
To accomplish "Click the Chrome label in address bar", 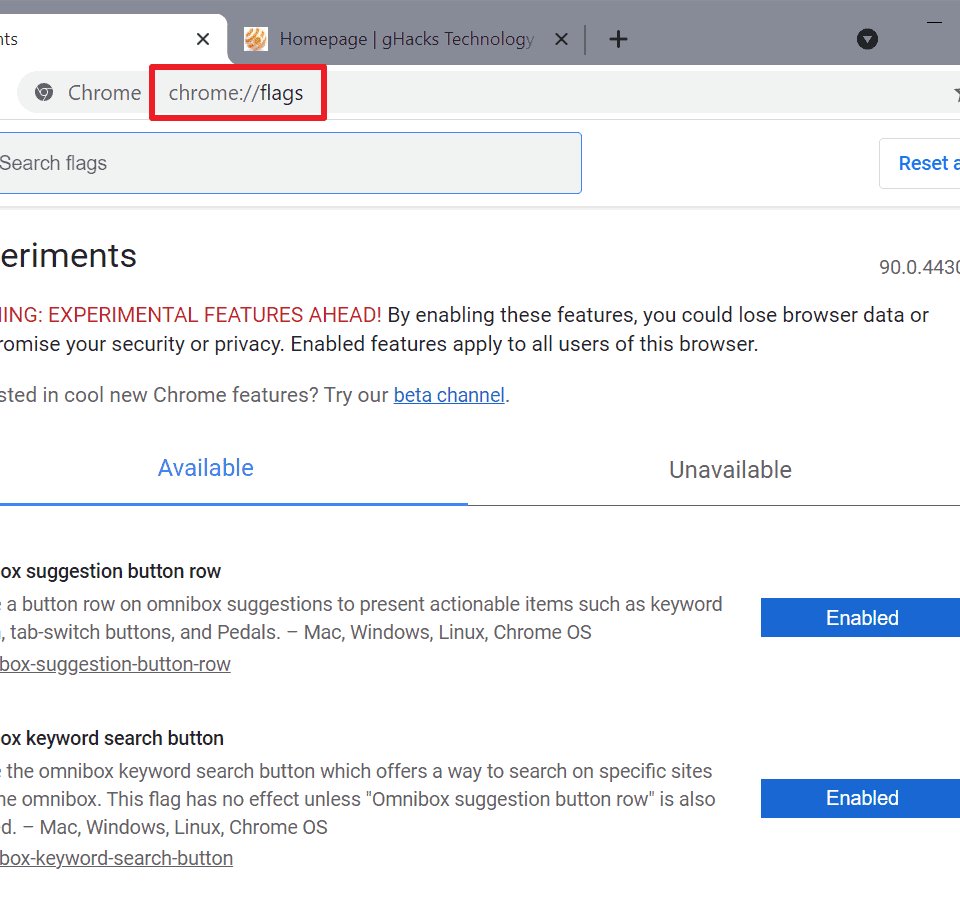I will 104,93.
